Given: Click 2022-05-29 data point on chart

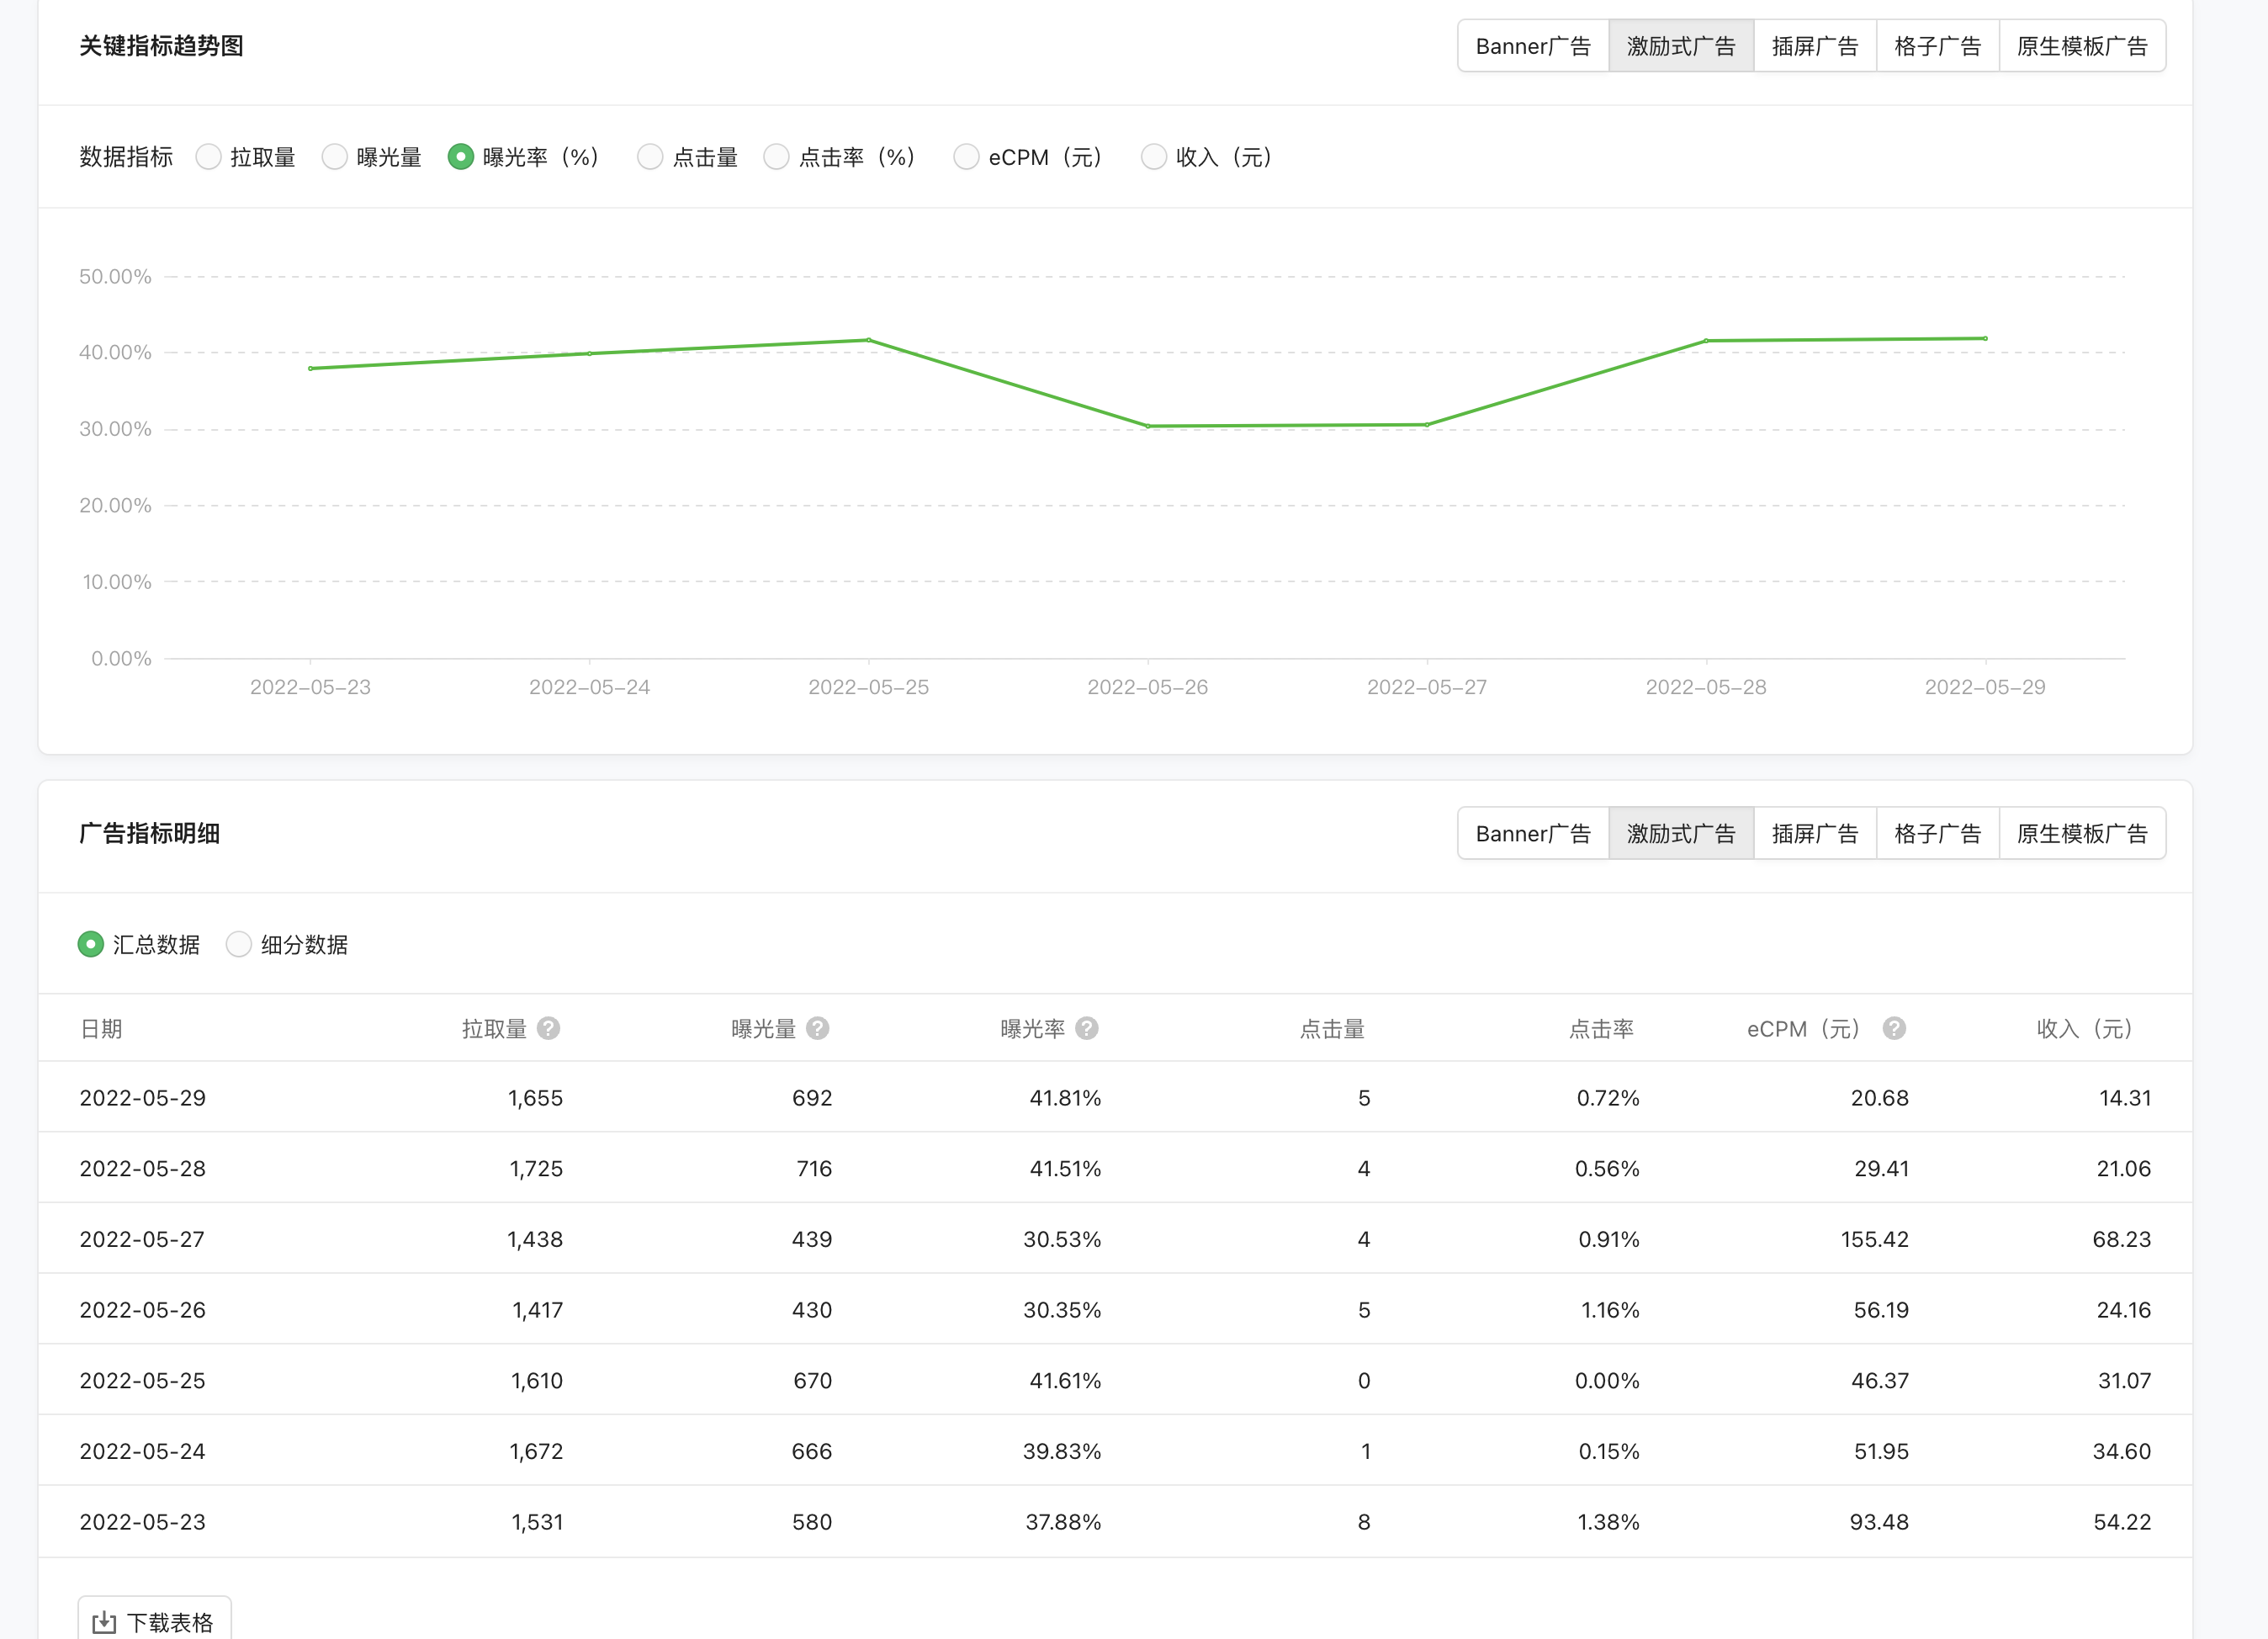Looking at the screenshot, I should coord(1985,339).
